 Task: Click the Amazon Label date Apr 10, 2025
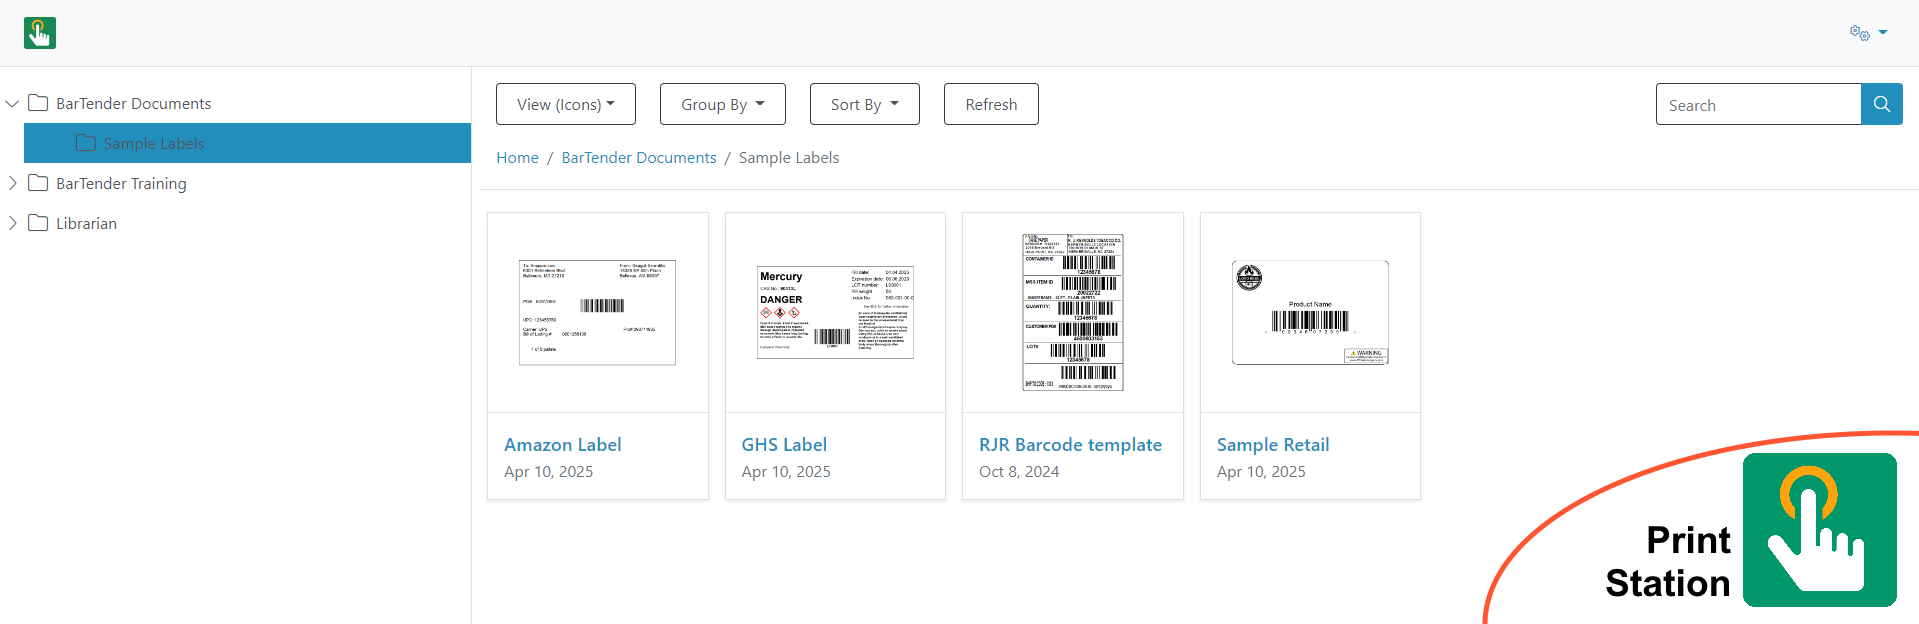pyautogui.click(x=549, y=472)
